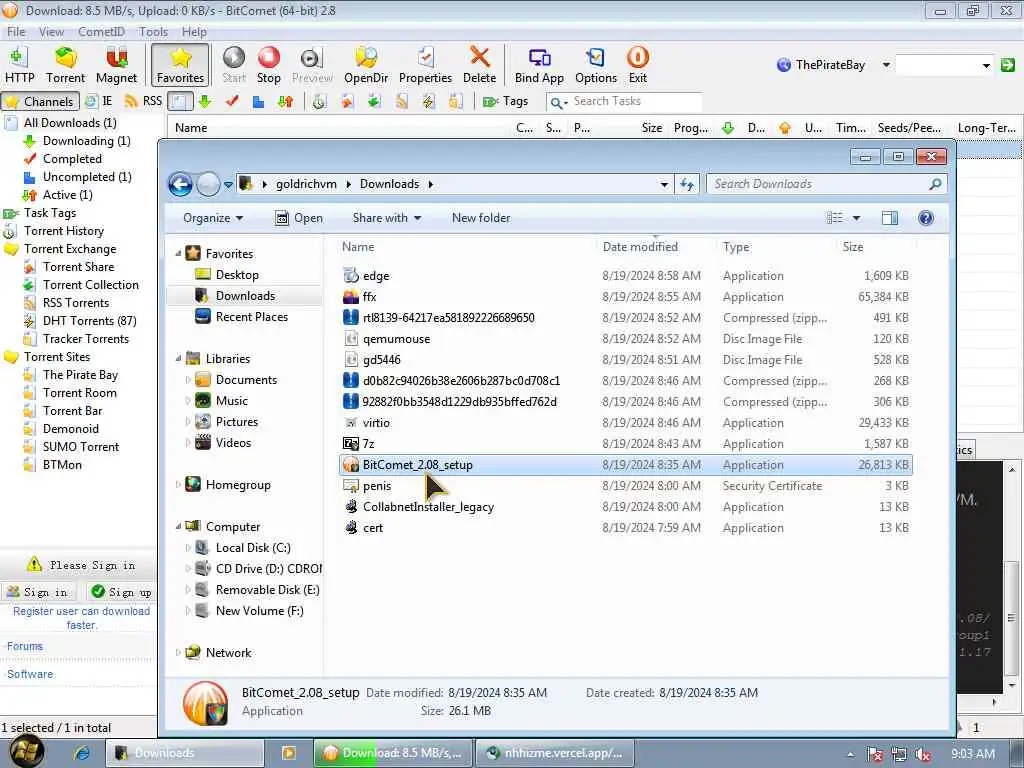
Task: Toggle the Favorites star button in BitComet
Action: pyautogui.click(x=180, y=65)
